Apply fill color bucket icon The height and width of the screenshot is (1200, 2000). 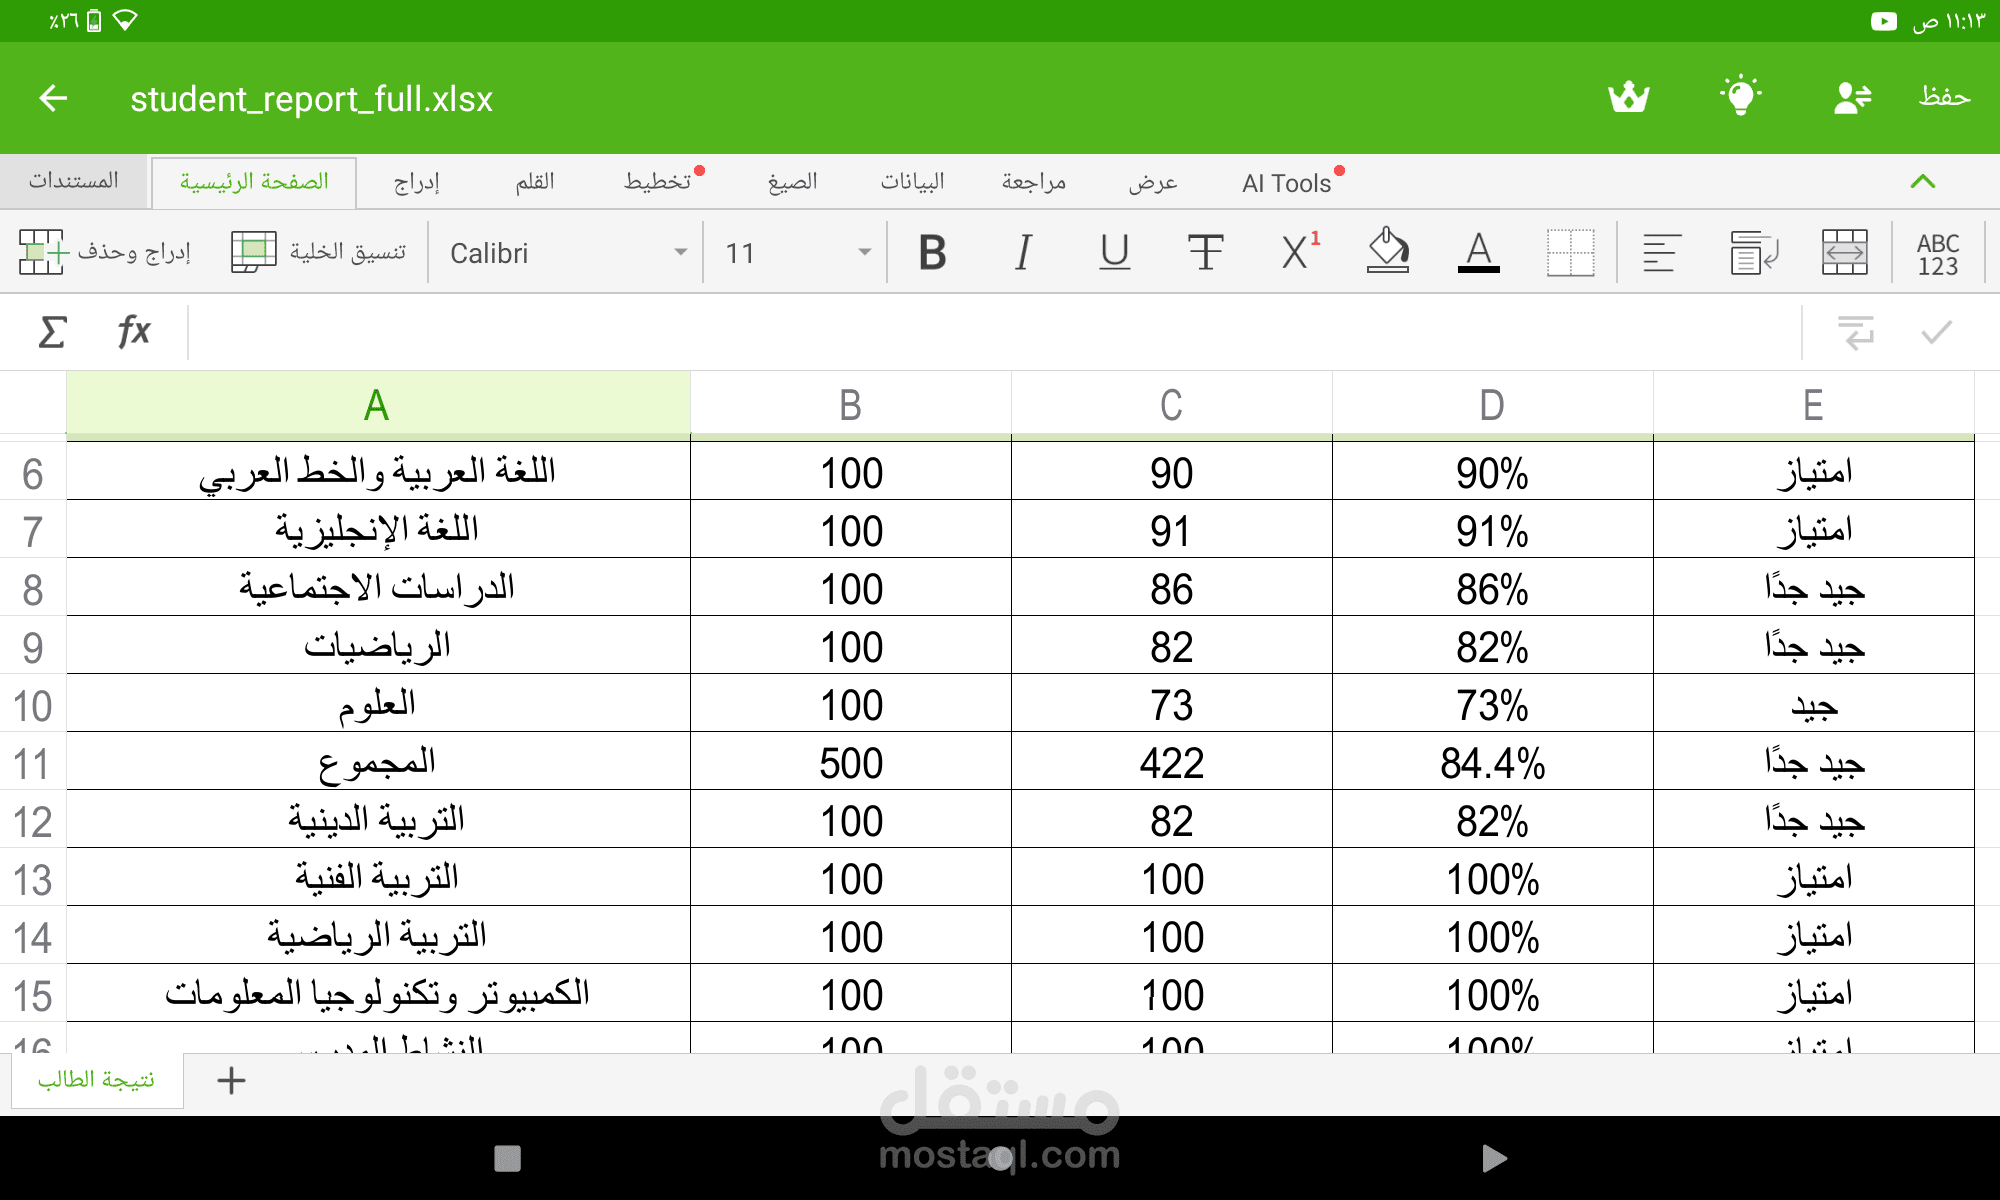click(1388, 252)
